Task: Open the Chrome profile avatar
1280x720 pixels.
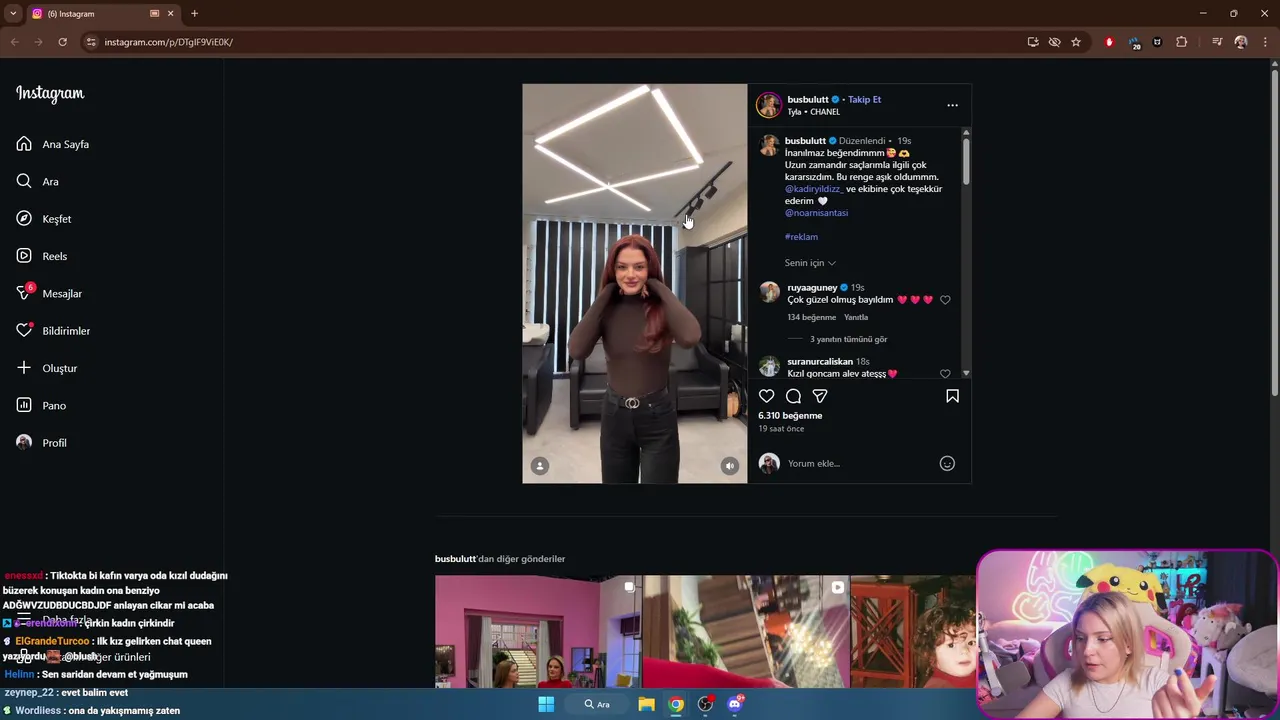Action: point(1241,42)
